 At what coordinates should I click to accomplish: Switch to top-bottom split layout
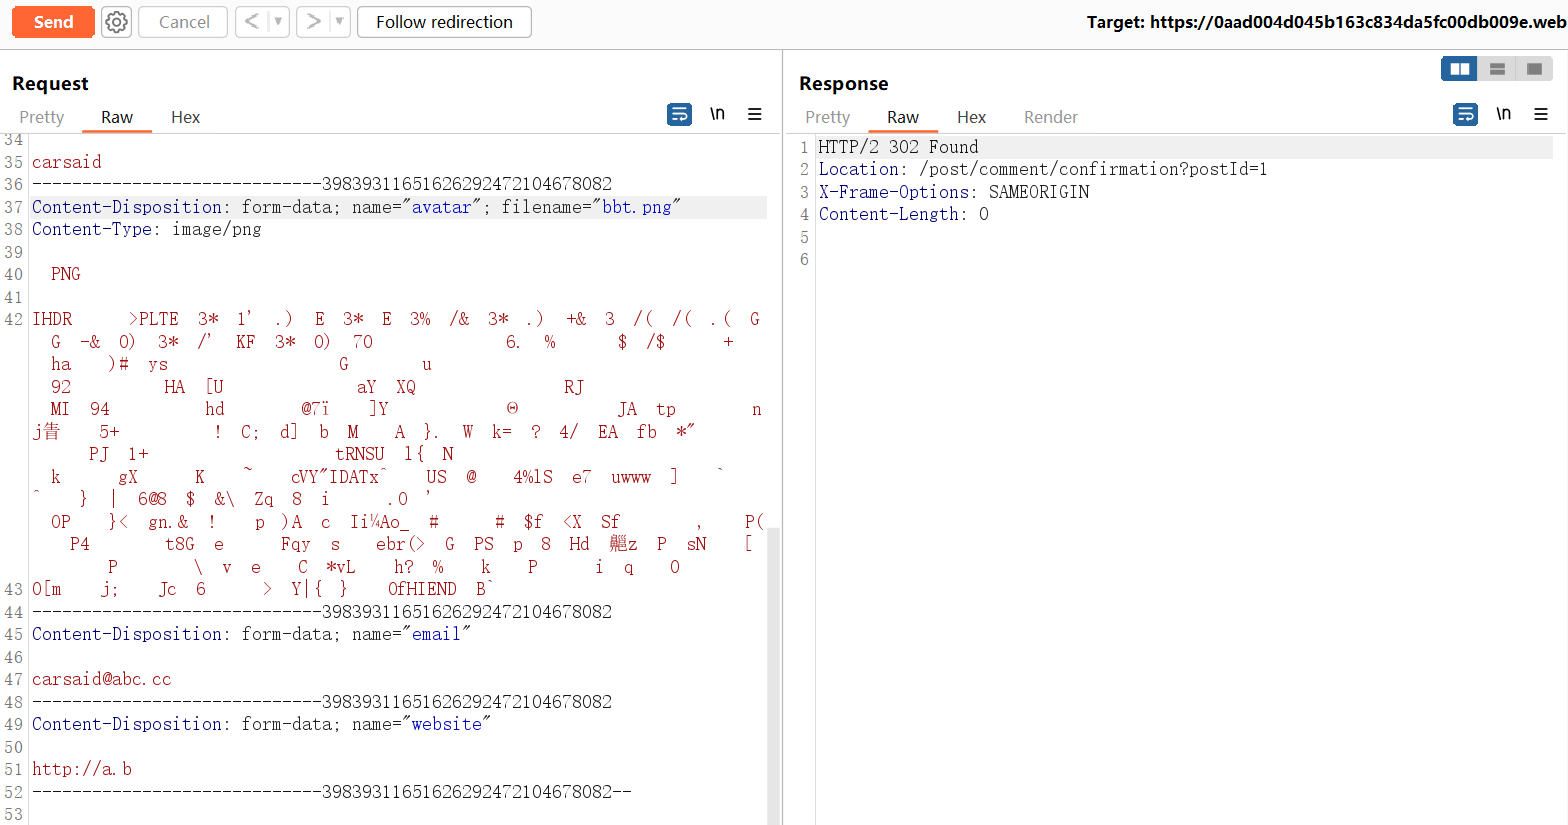pyautogui.click(x=1497, y=69)
